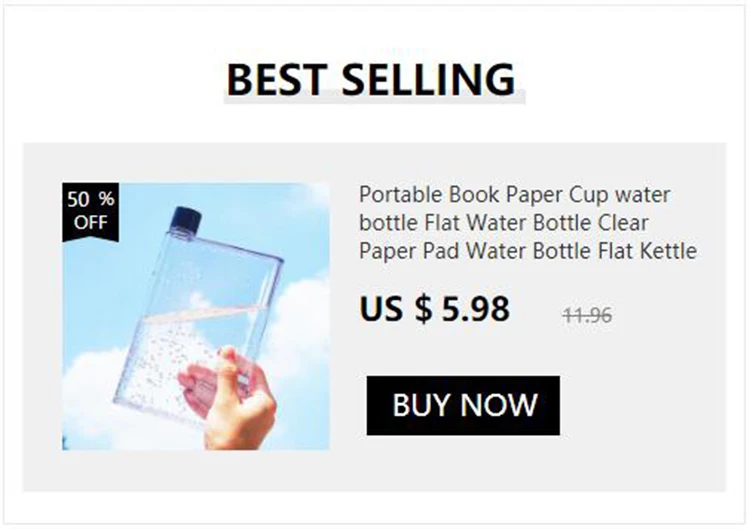750x529 pixels.
Task: Open the Portable Book Paper Cup title link
Action: 528,222
